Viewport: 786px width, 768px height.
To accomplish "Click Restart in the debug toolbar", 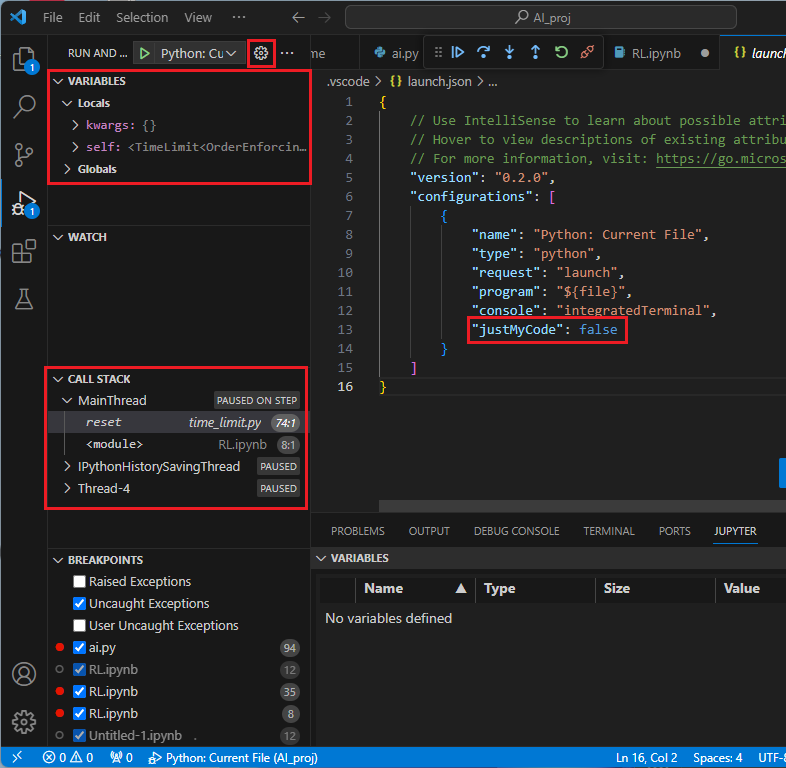I will point(561,52).
